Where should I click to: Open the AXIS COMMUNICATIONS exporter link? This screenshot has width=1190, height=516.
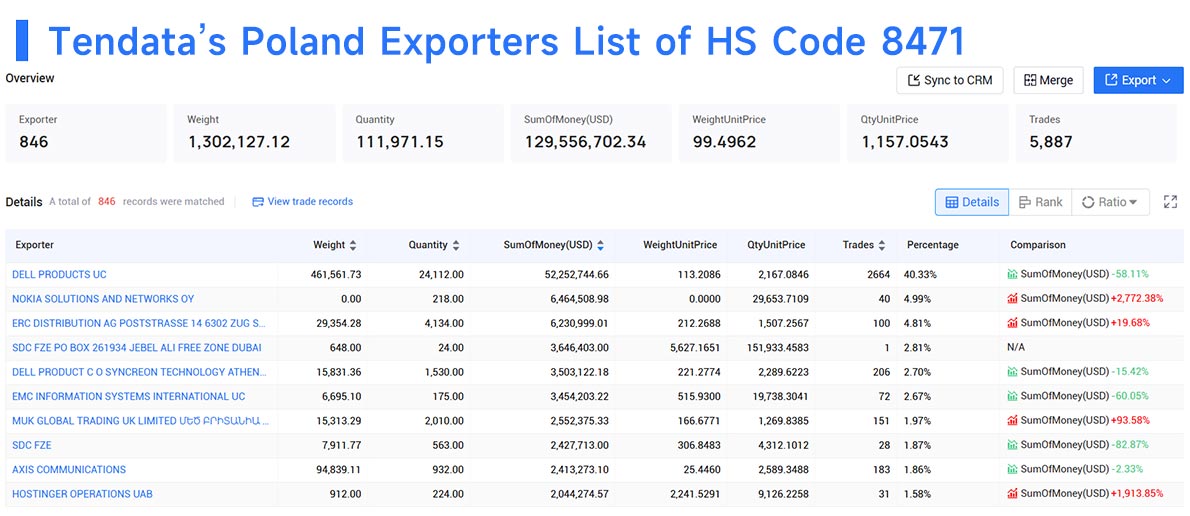point(69,469)
